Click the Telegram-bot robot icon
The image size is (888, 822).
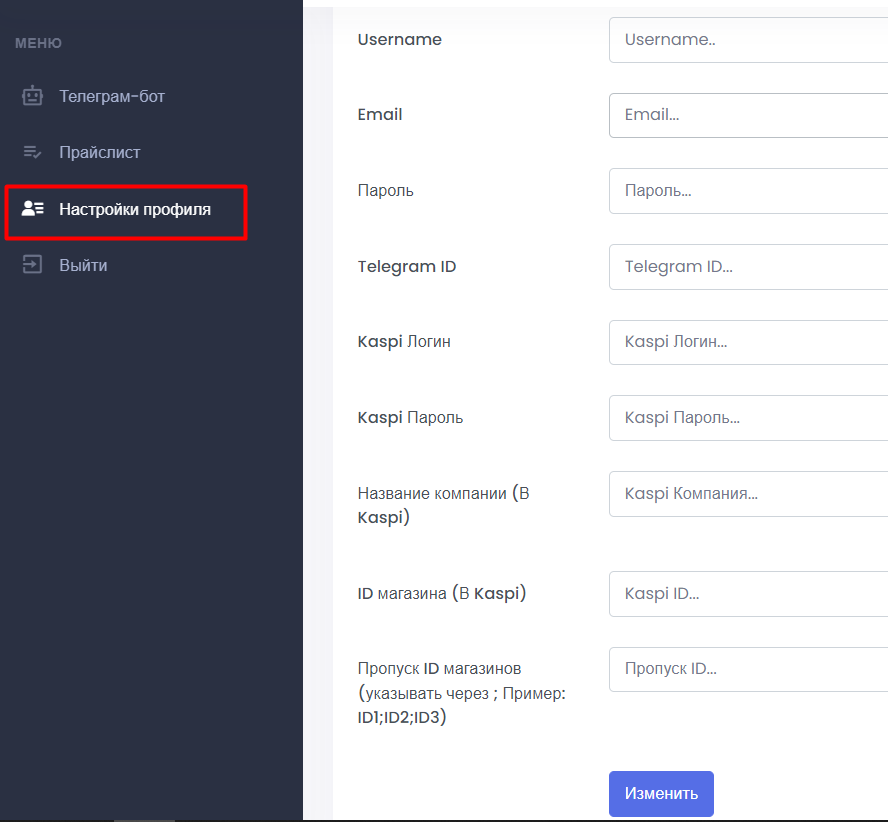(32, 96)
